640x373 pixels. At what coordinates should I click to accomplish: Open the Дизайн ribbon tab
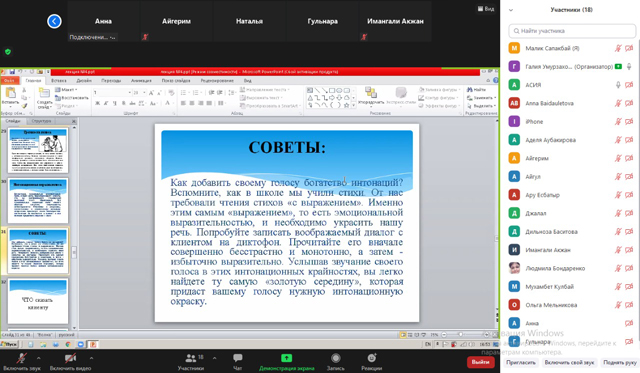pos(84,80)
